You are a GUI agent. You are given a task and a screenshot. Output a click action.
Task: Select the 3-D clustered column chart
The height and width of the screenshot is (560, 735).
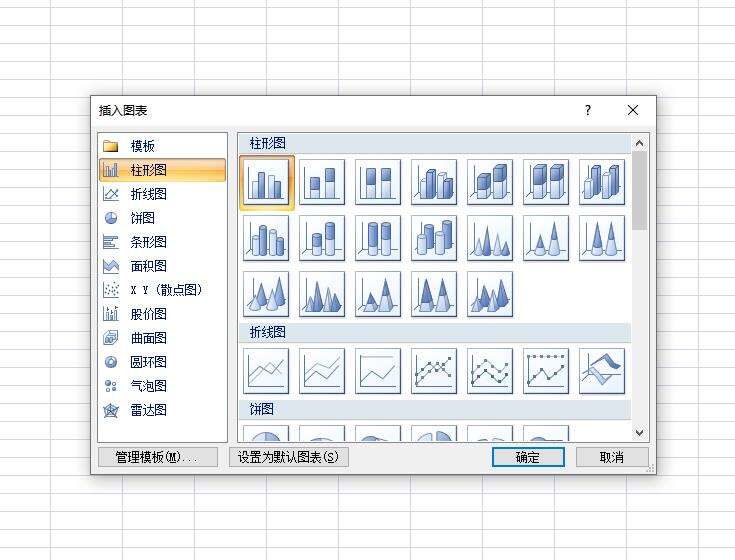[434, 182]
